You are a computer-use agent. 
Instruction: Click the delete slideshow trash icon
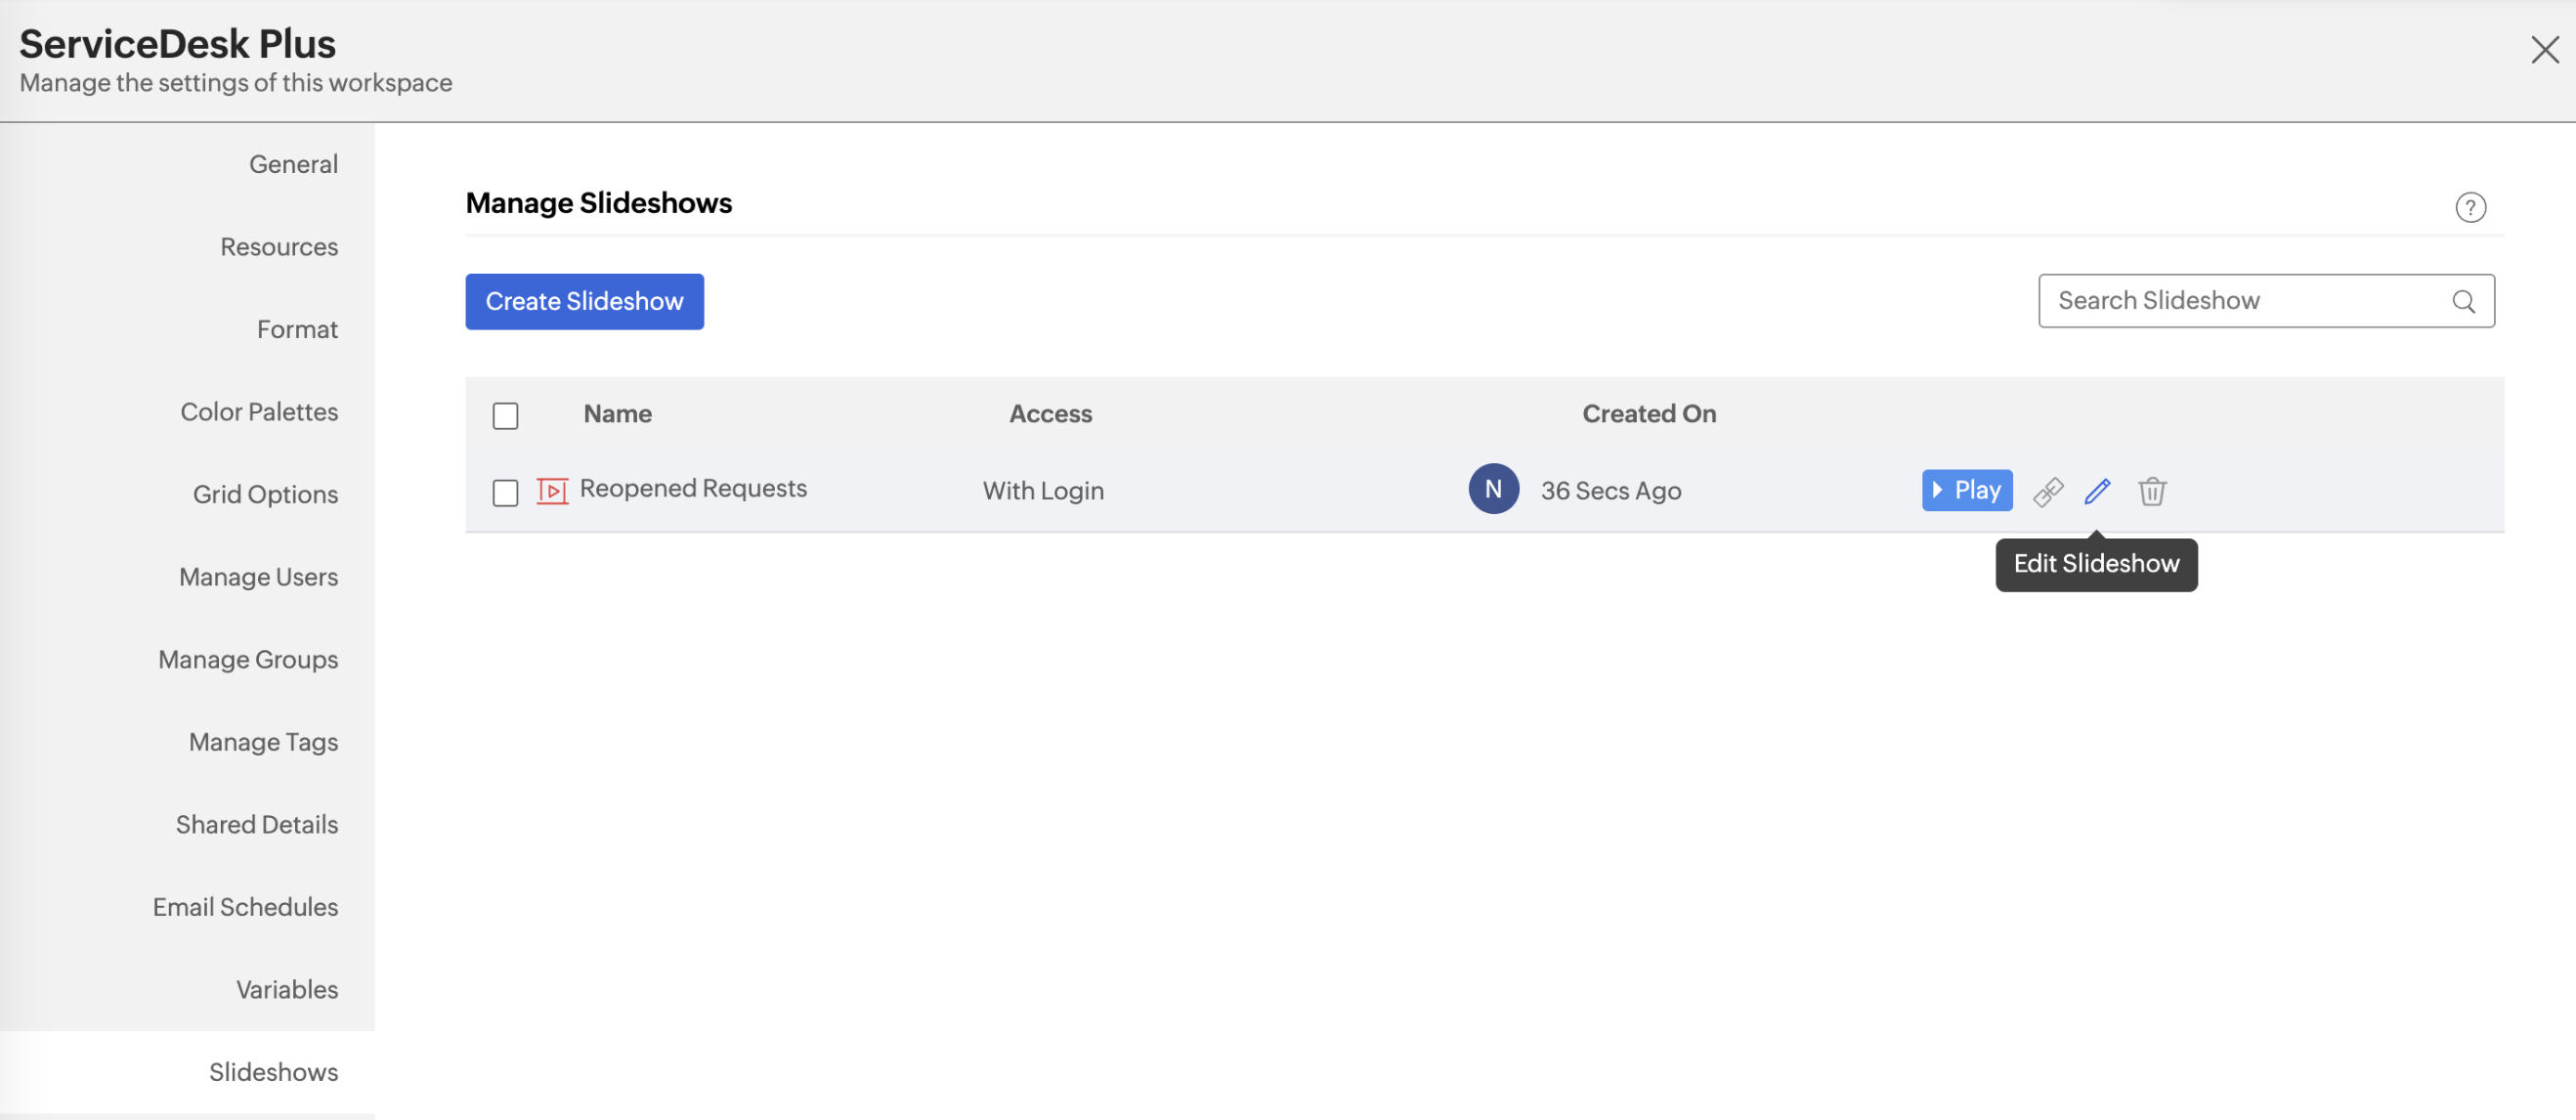click(2151, 491)
